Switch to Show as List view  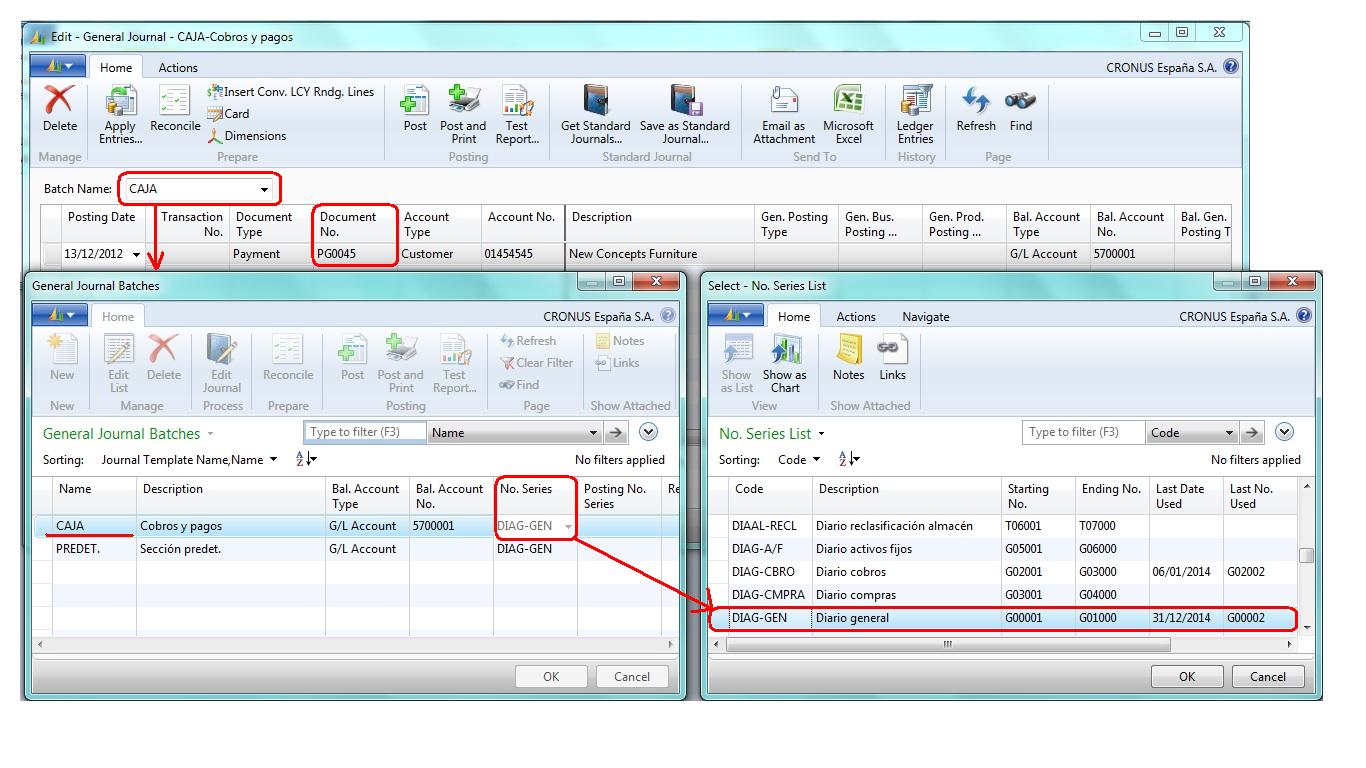736,362
